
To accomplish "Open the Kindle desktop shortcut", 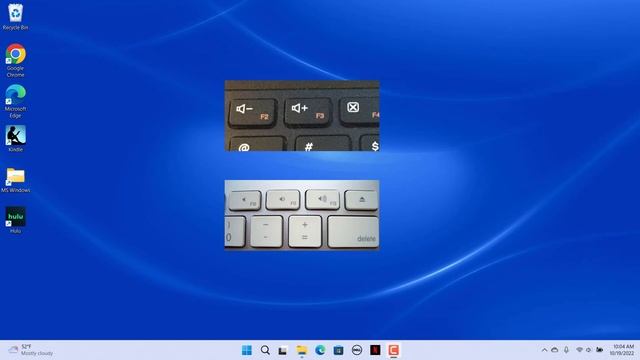I will pyautogui.click(x=16, y=139).
